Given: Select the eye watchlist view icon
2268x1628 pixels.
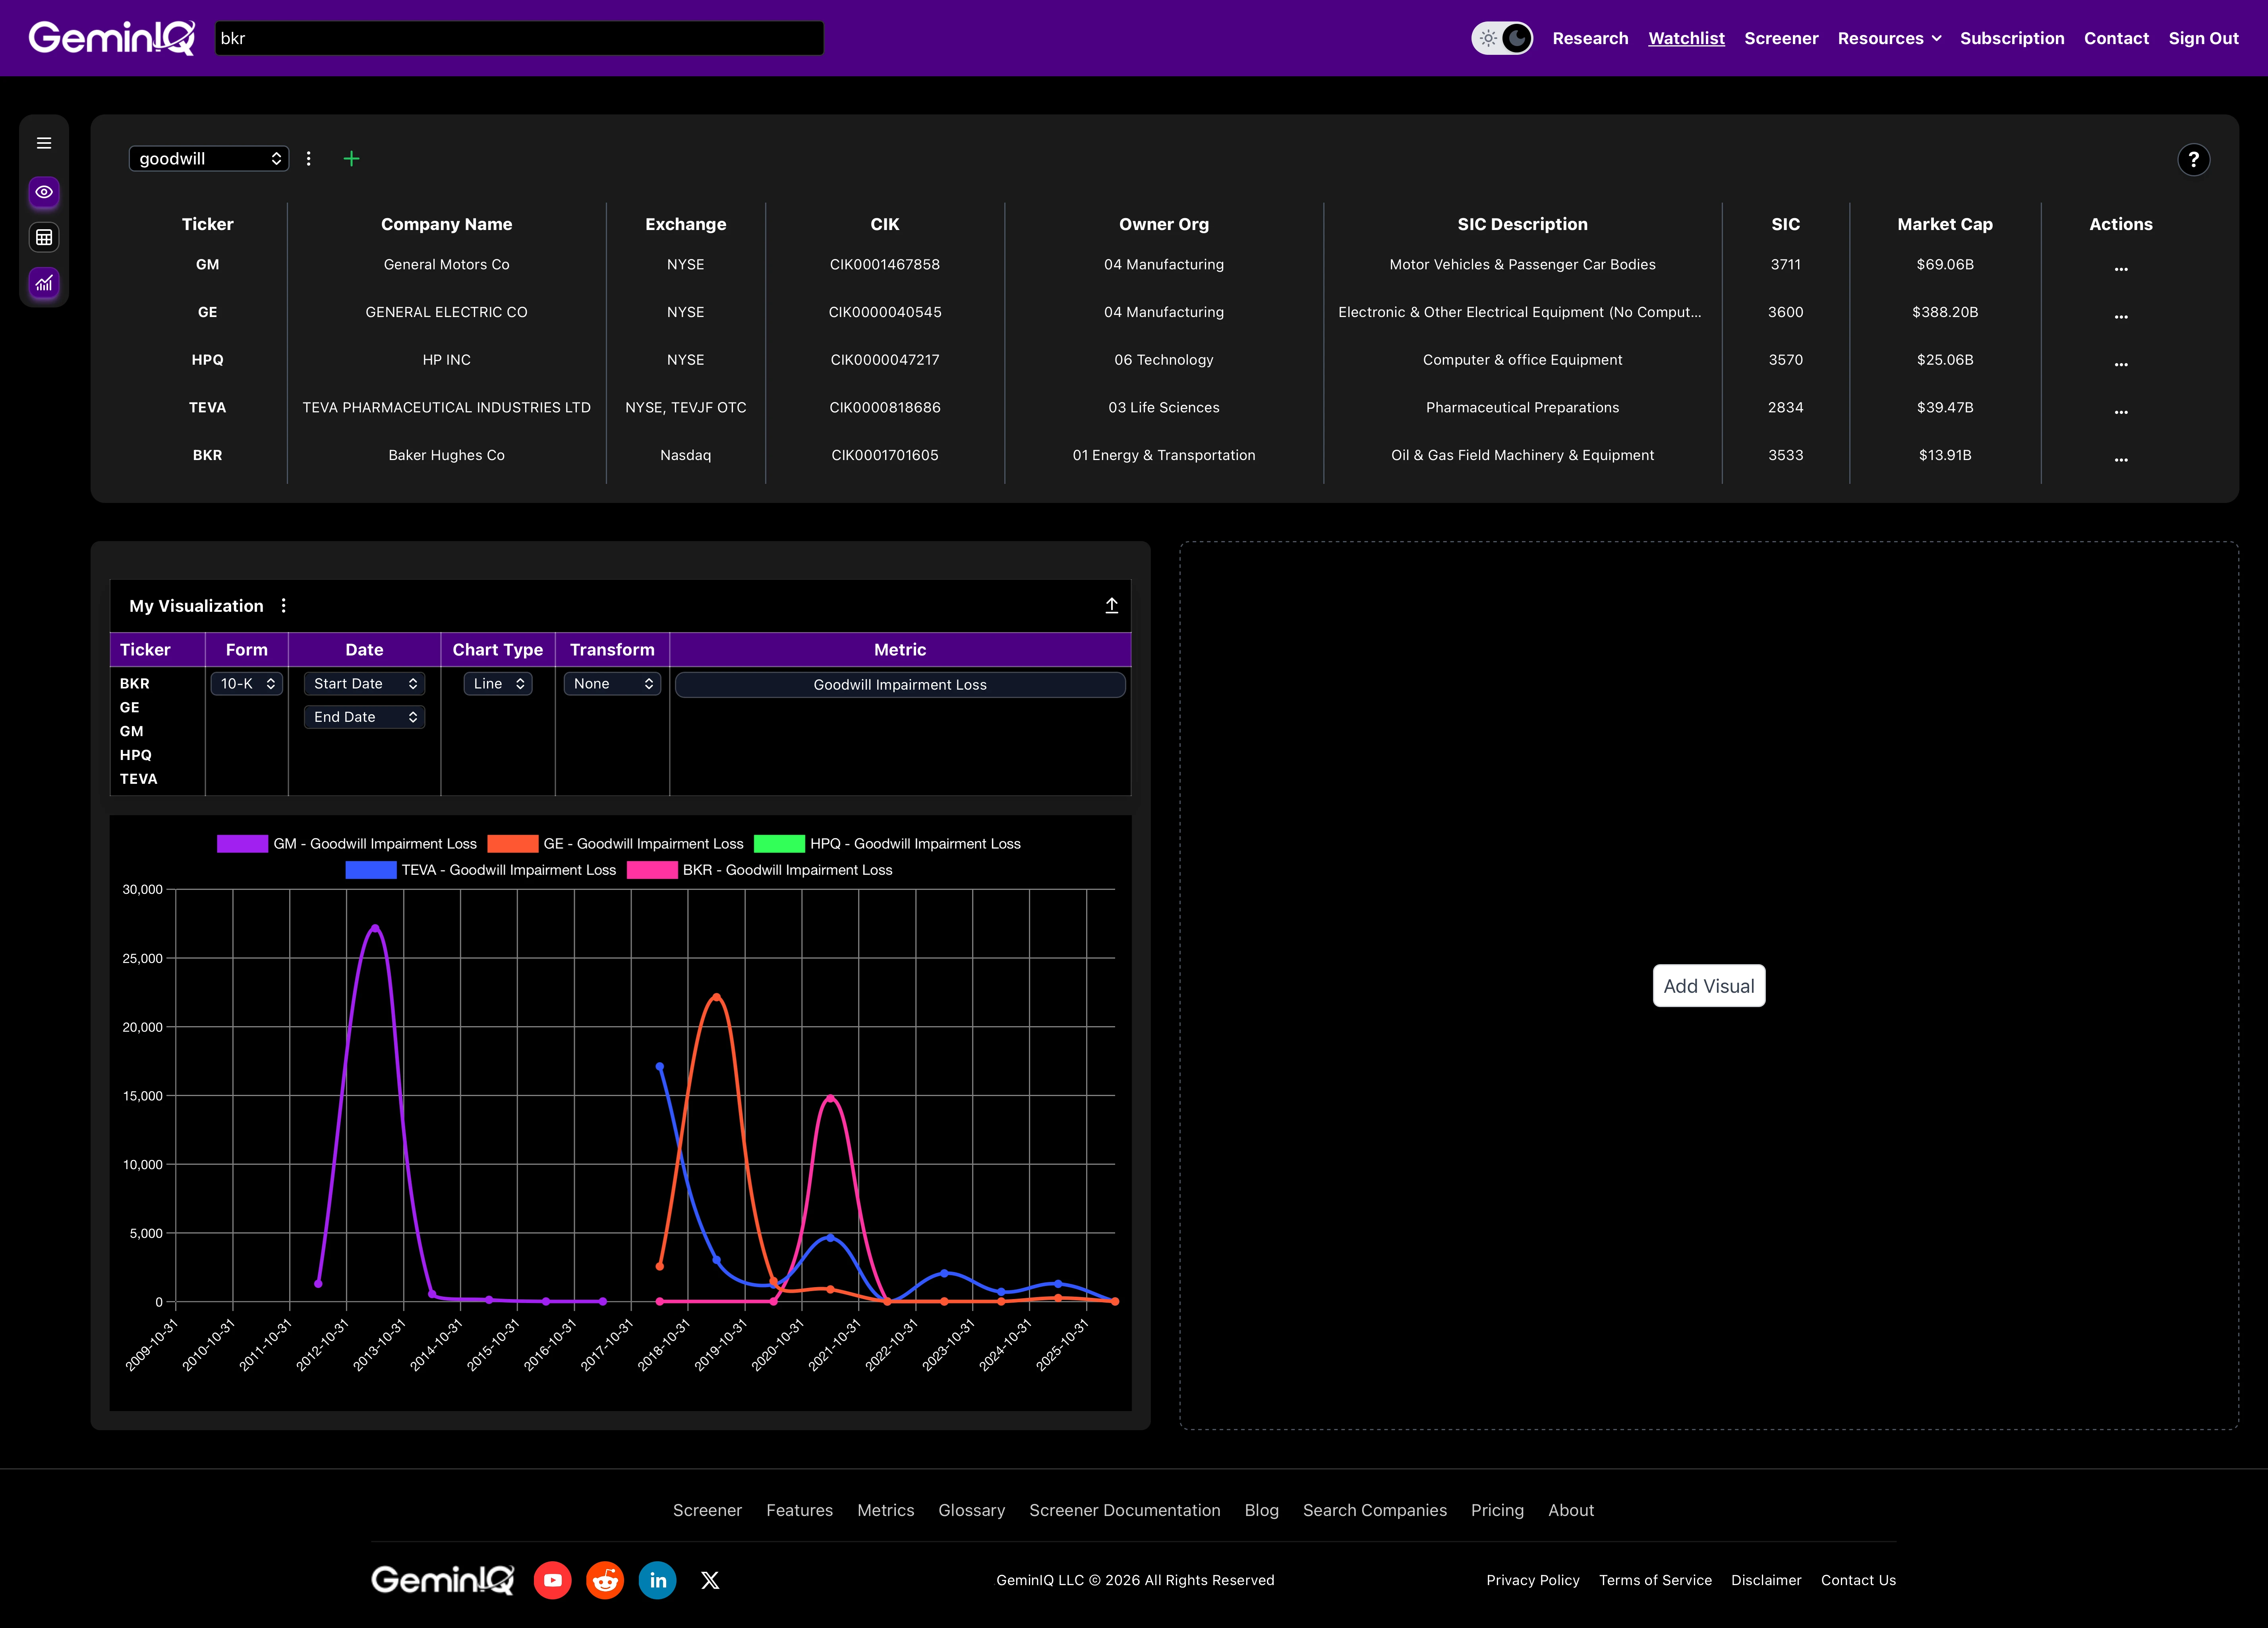Looking at the screenshot, I should pos(44,191).
